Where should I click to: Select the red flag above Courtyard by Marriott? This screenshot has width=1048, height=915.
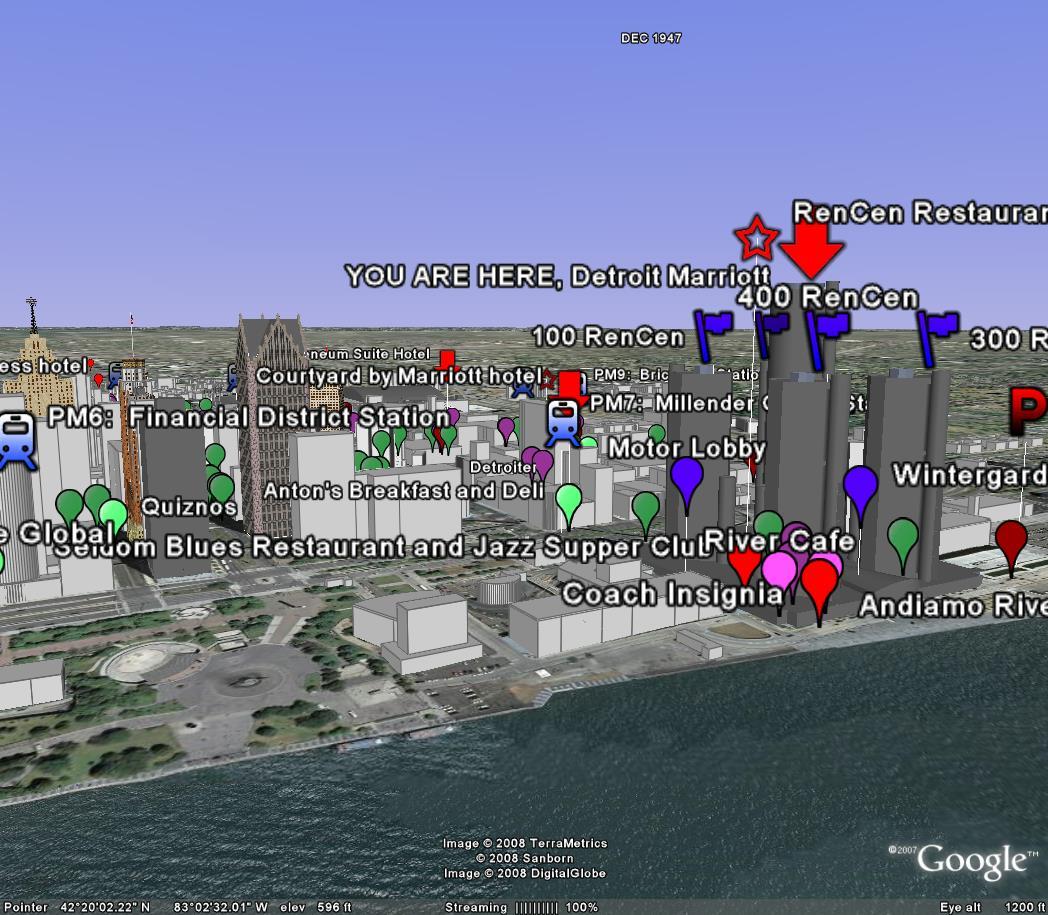point(447,359)
